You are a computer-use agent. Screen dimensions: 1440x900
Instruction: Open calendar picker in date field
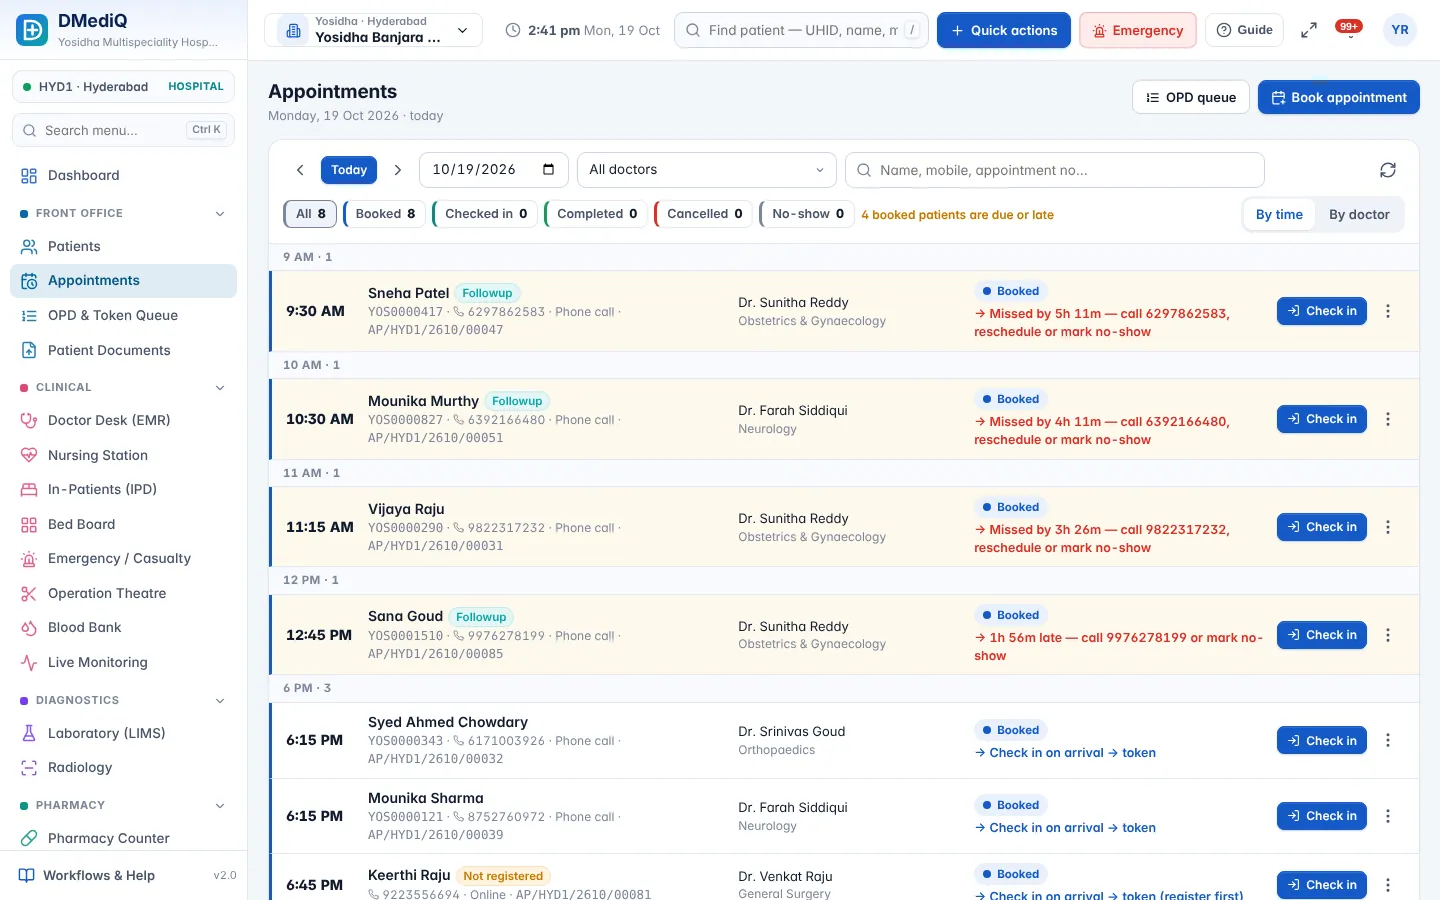click(548, 170)
